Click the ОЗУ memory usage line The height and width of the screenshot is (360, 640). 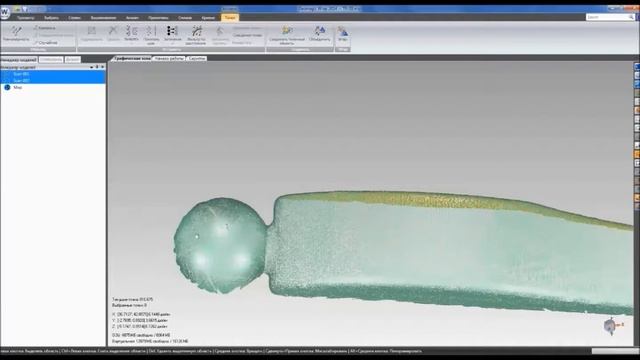pyautogui.click(x=141, y=335)
